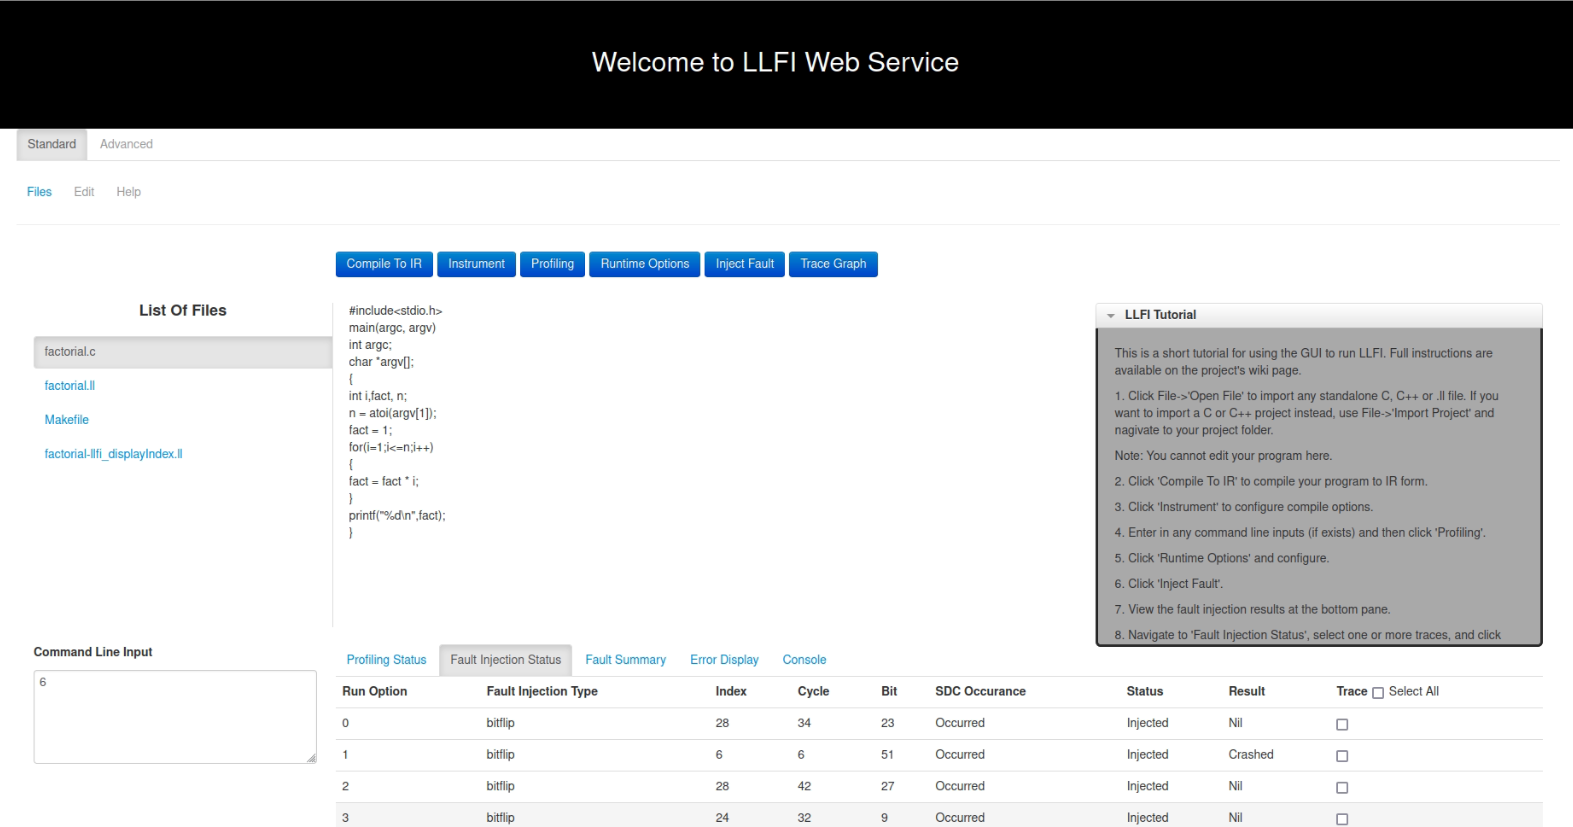Select trace checkbox for run option 2

pyautogui.click(x=1342, y=788)
